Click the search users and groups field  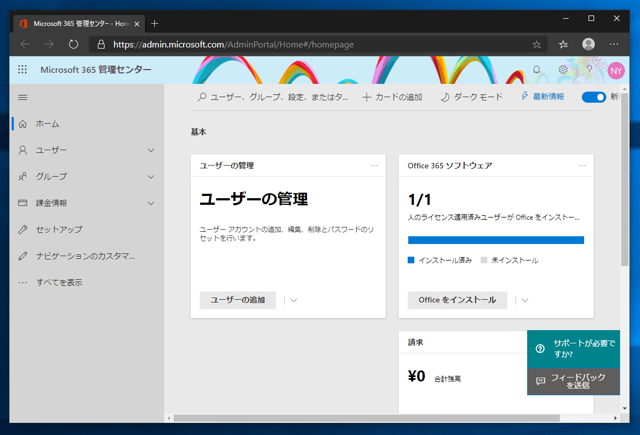coord(273,97)
